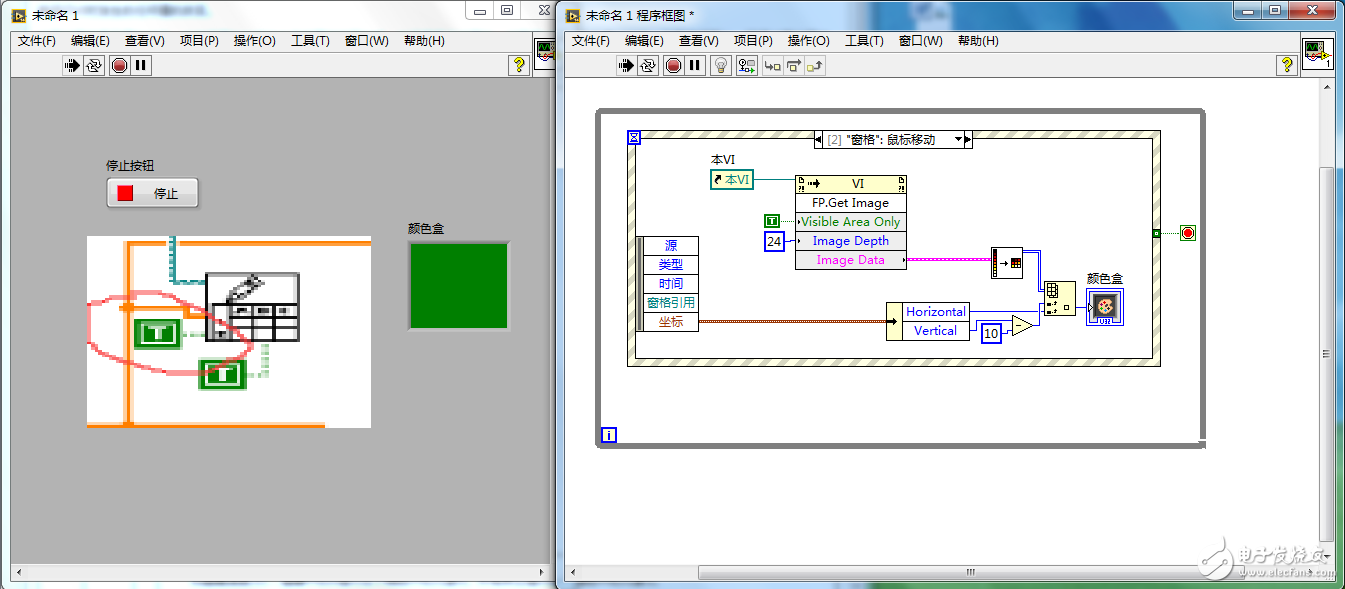Click the event timeout hourglass terminal
The image size is (1345, 589).
pos(633,137)
